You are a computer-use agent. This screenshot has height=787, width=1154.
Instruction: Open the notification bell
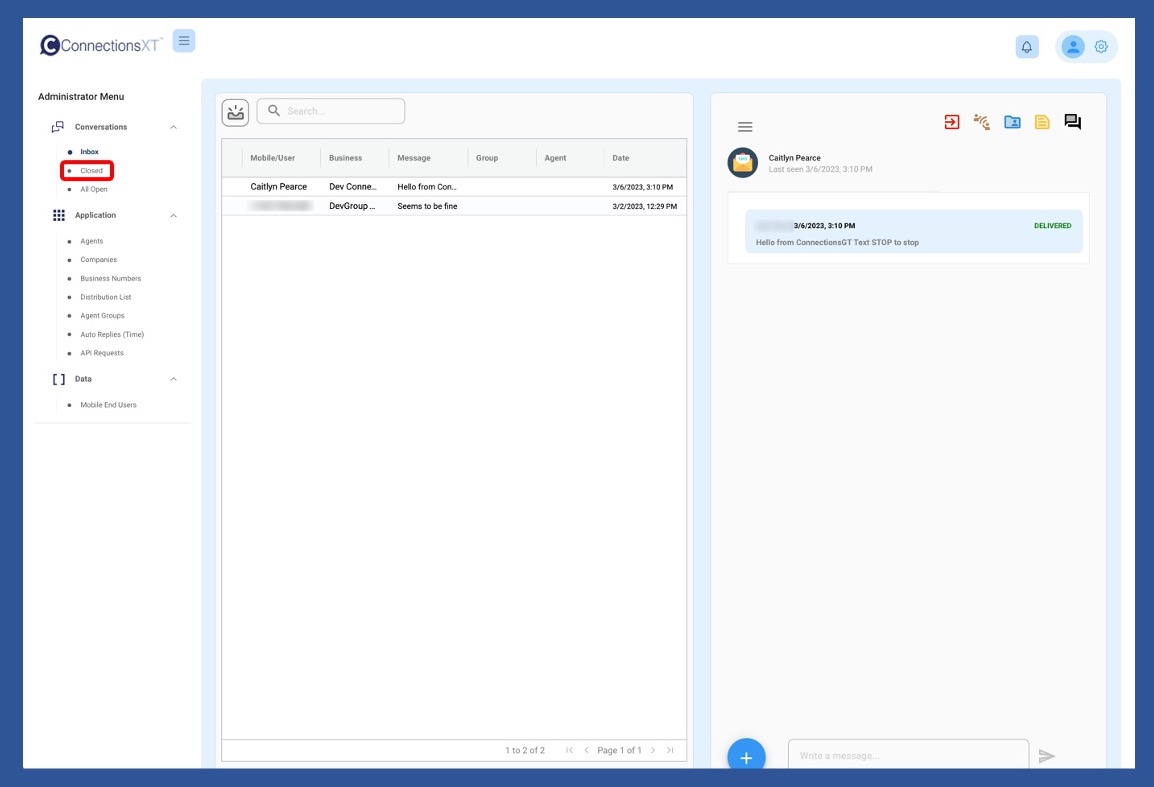1026,47
